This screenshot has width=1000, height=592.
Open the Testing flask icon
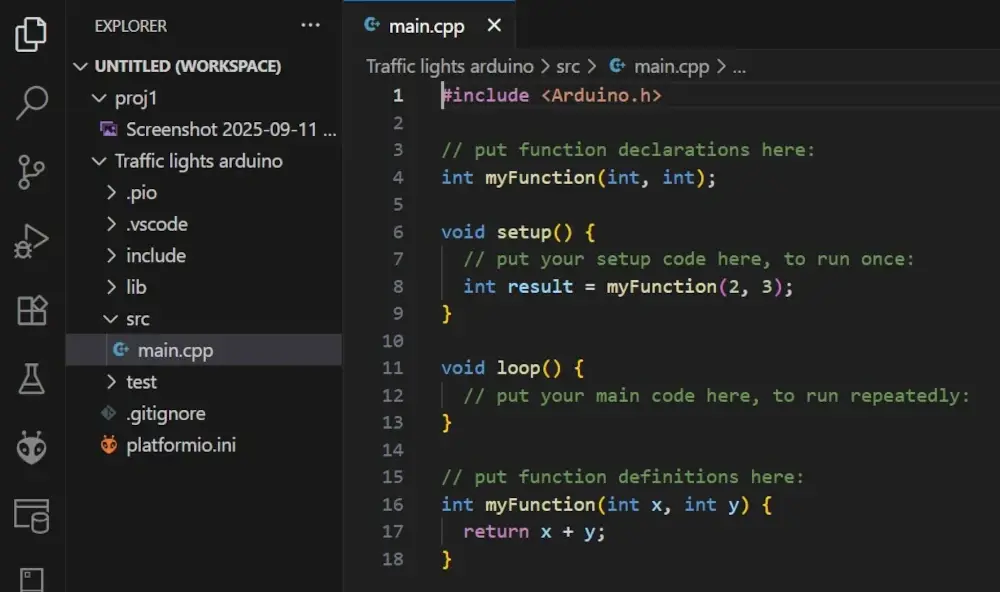click(31, 379)
